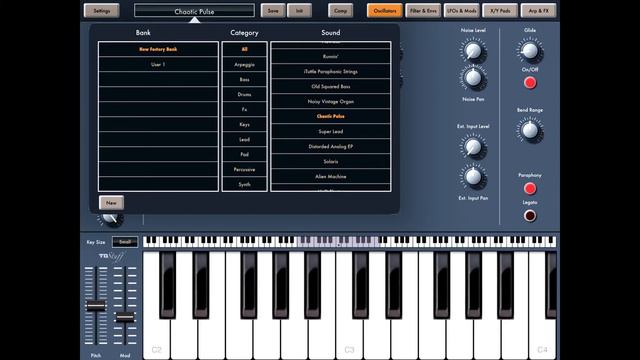Filter sounds by Keys category
Screen dimensions: 640x360
(244, 124)
